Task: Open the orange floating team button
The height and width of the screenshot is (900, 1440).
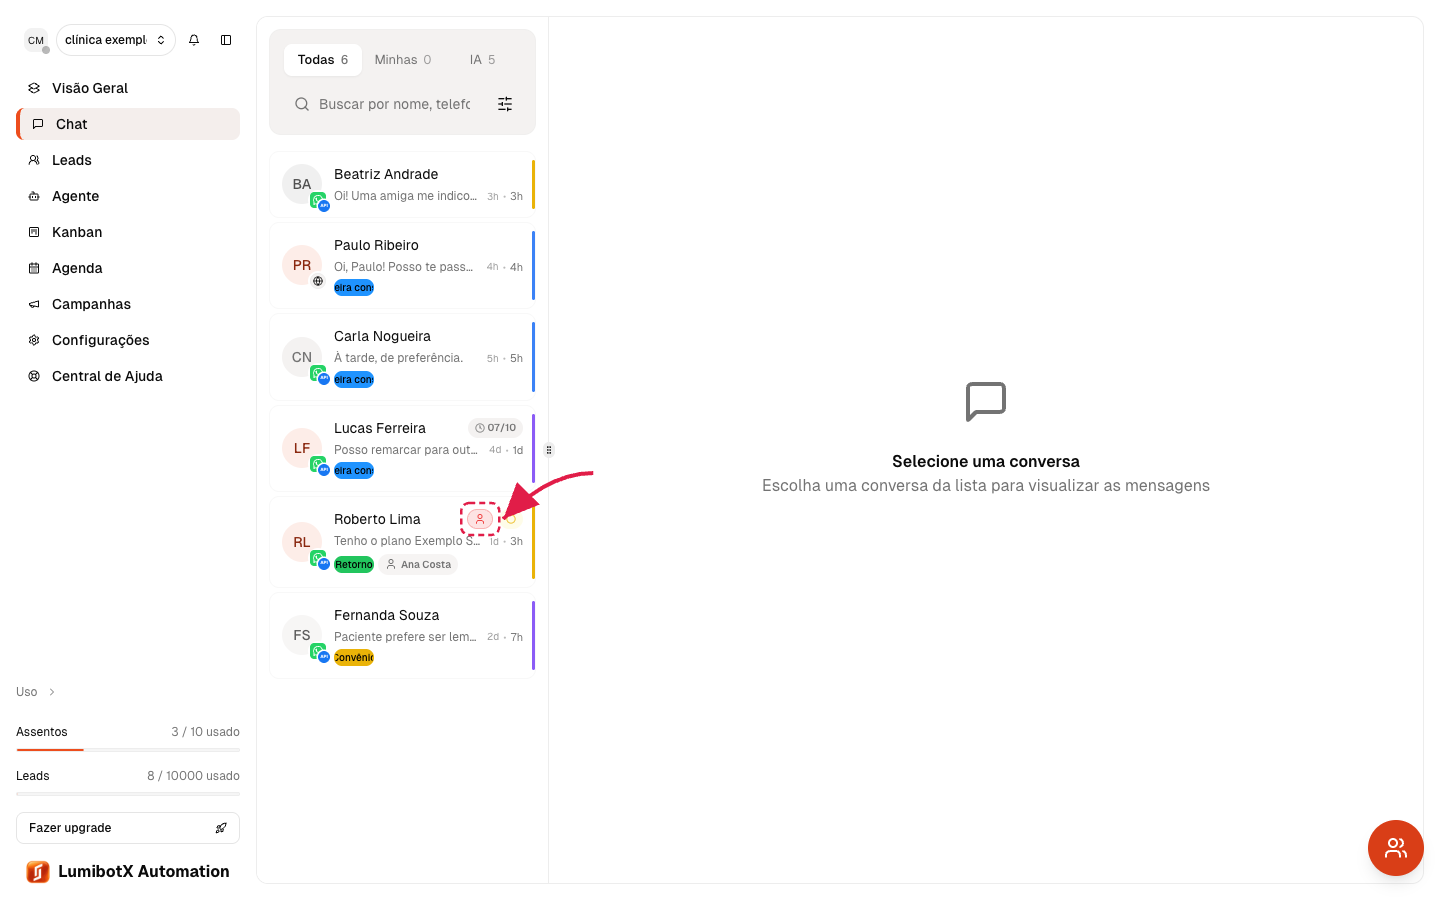Action: click(1396, 848)
